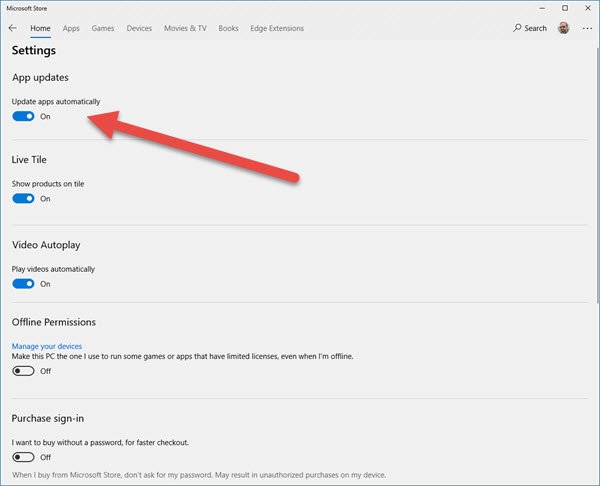The height and width of the screenshot is (486, 600).
Task: Switch to the Books tab
Action: coord(228,28)
